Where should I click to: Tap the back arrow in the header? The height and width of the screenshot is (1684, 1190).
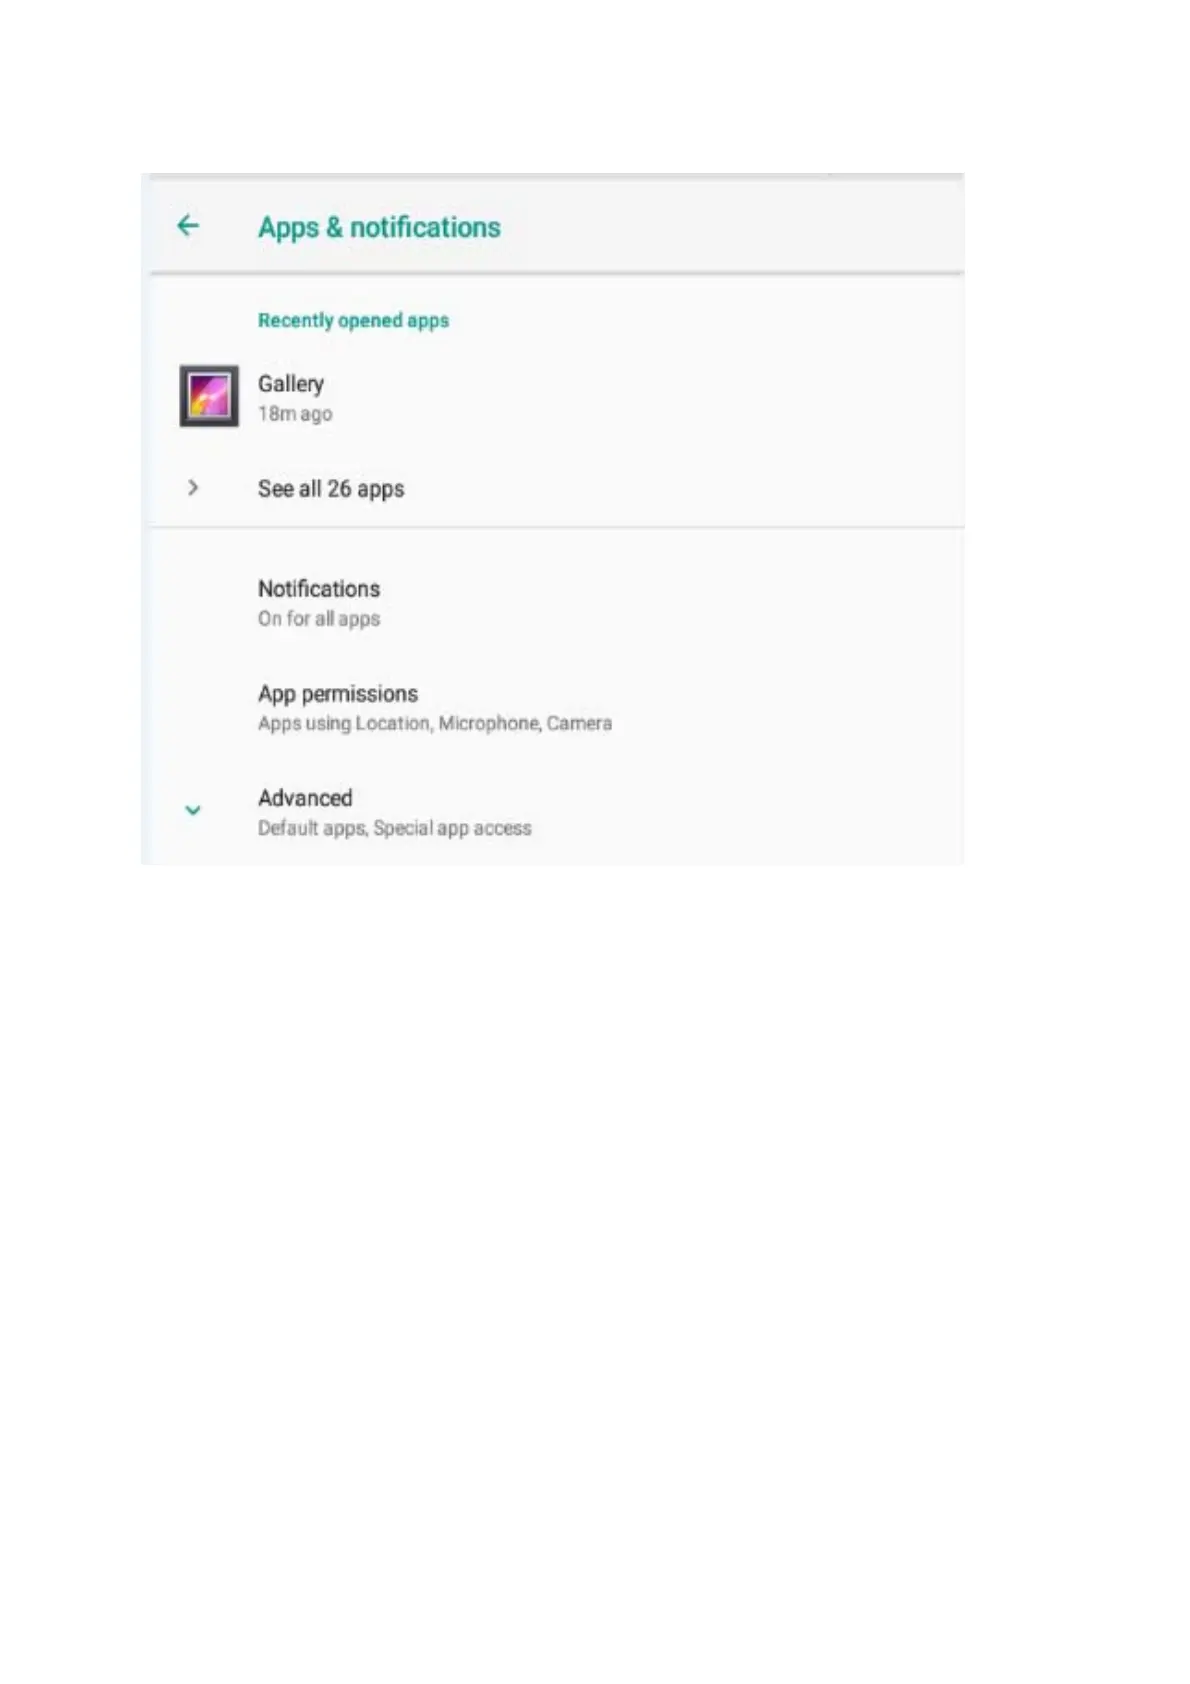point(188,226)
